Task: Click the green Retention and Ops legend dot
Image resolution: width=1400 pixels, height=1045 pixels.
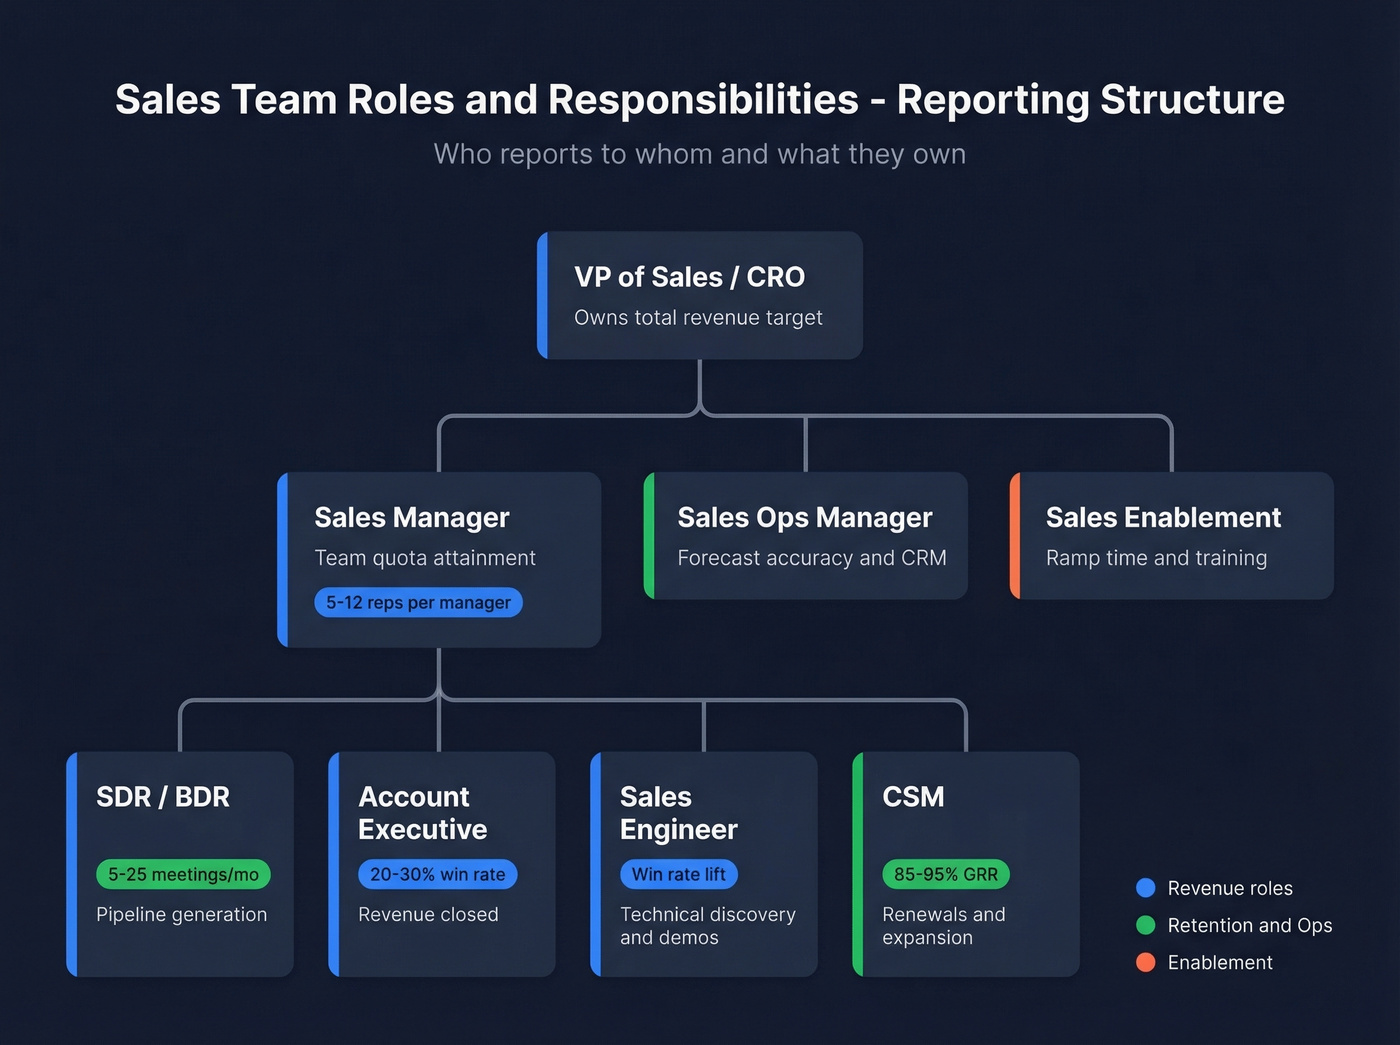Action: 1146,925
